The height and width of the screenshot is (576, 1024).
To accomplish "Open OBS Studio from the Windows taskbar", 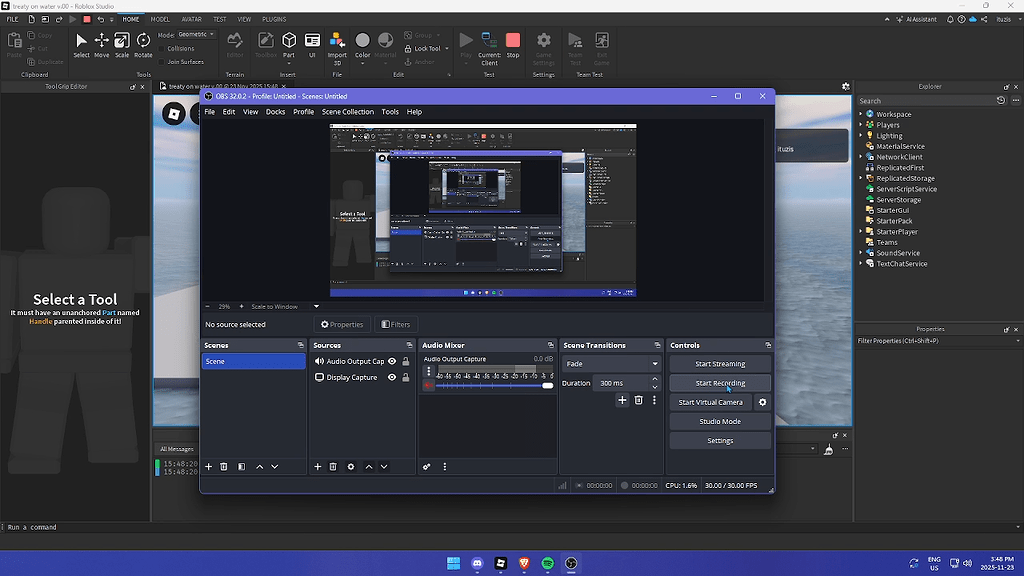I will point(571,563).
